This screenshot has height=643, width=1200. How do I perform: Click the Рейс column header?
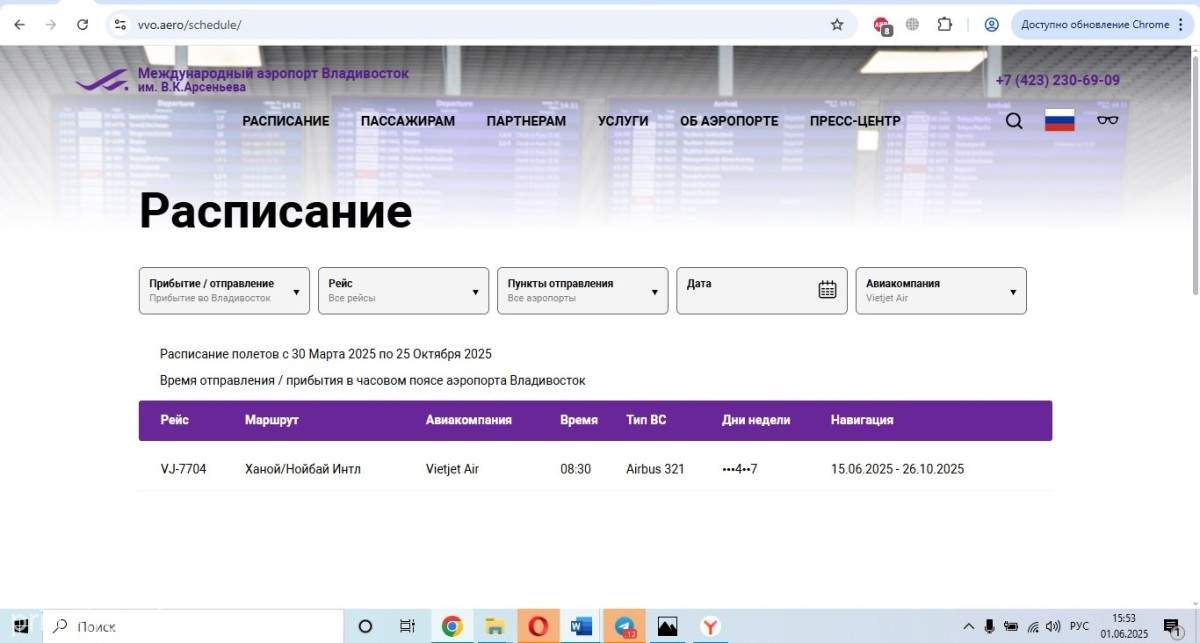[x=175, y=420]
